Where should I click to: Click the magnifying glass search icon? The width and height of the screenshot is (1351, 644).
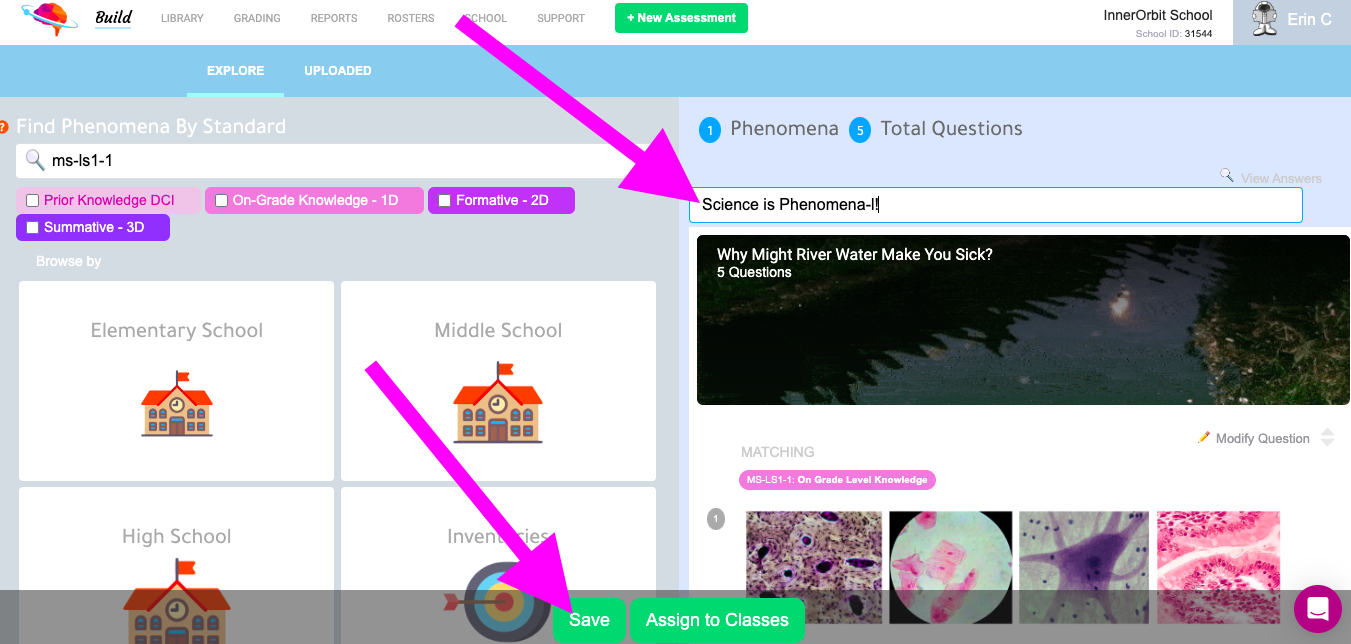[35, 160]
